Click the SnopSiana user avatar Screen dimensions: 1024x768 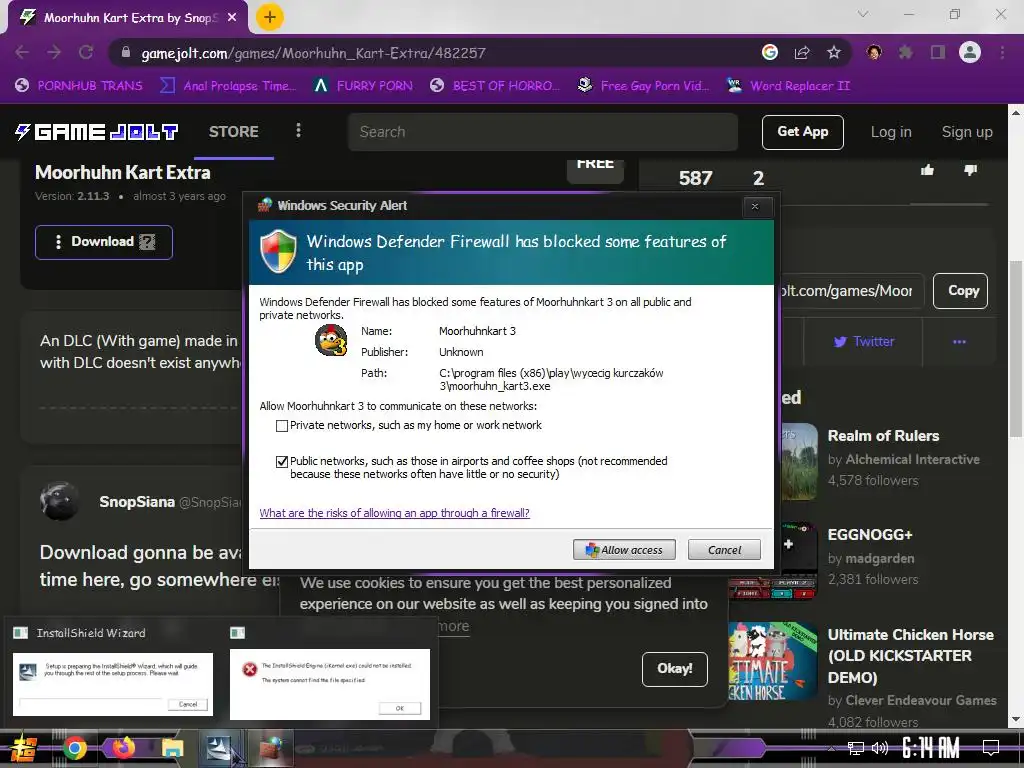pos(59,501)
